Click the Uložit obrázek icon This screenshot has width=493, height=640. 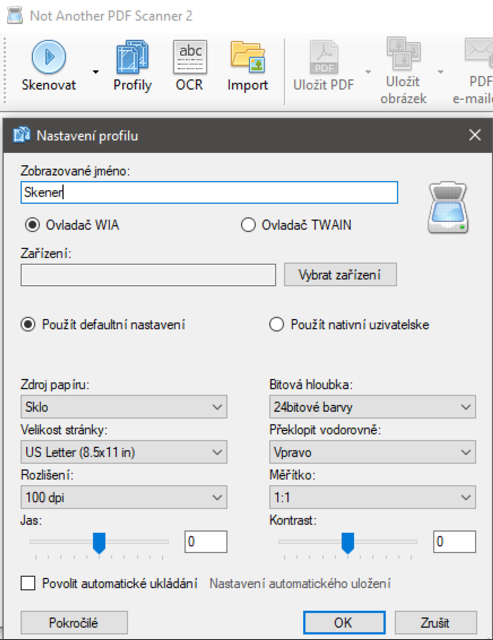coord(403,53)
